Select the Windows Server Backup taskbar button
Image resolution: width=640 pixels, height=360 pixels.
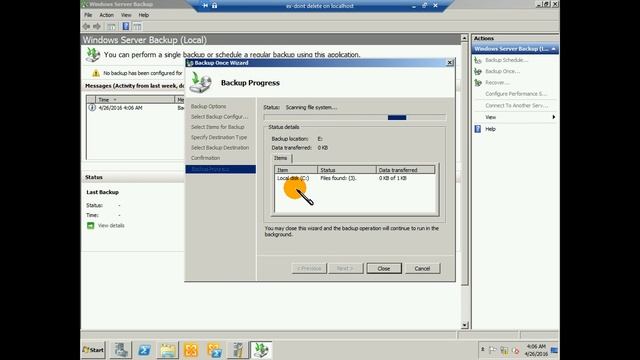261,350
